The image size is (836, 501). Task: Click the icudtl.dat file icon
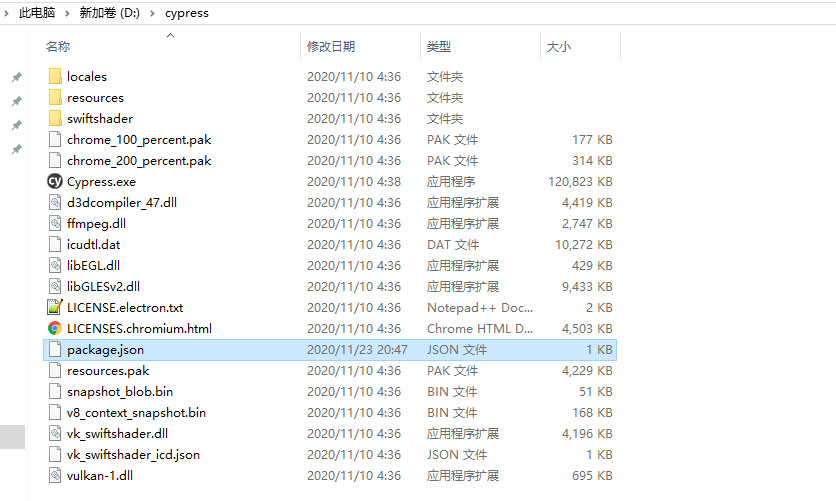click(x=55, y=244)
